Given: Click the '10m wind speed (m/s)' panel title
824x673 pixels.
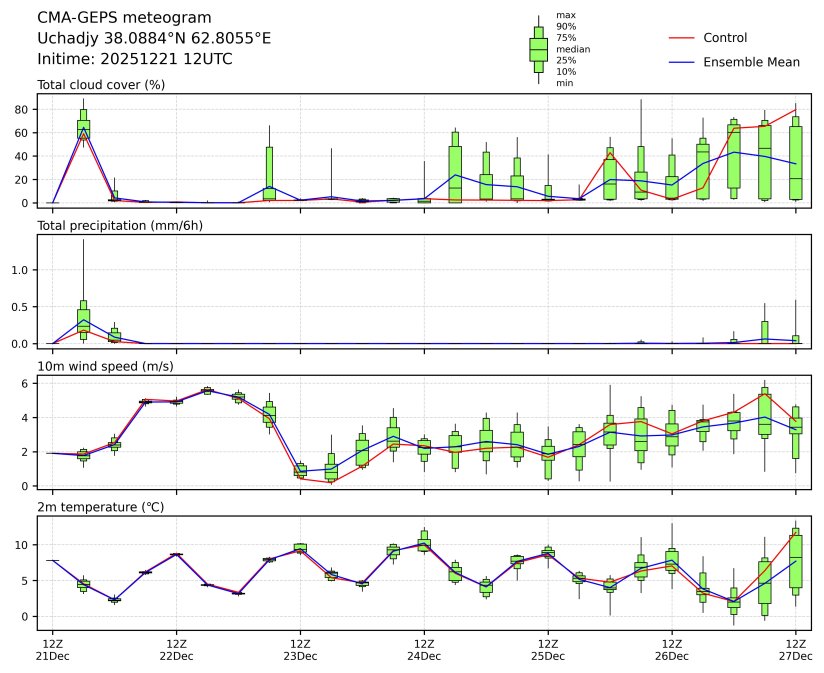Looking at the screenshot, I should [x=105, y=366].
